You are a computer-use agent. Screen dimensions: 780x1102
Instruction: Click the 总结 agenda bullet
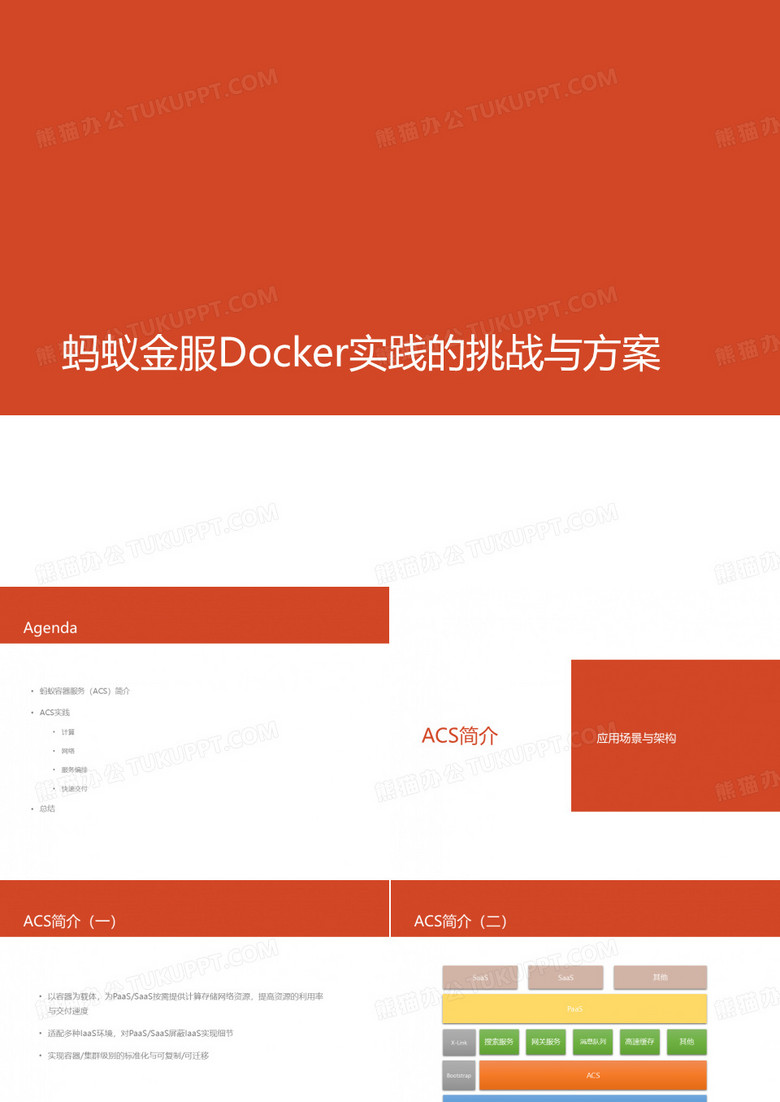coord(47,808)
